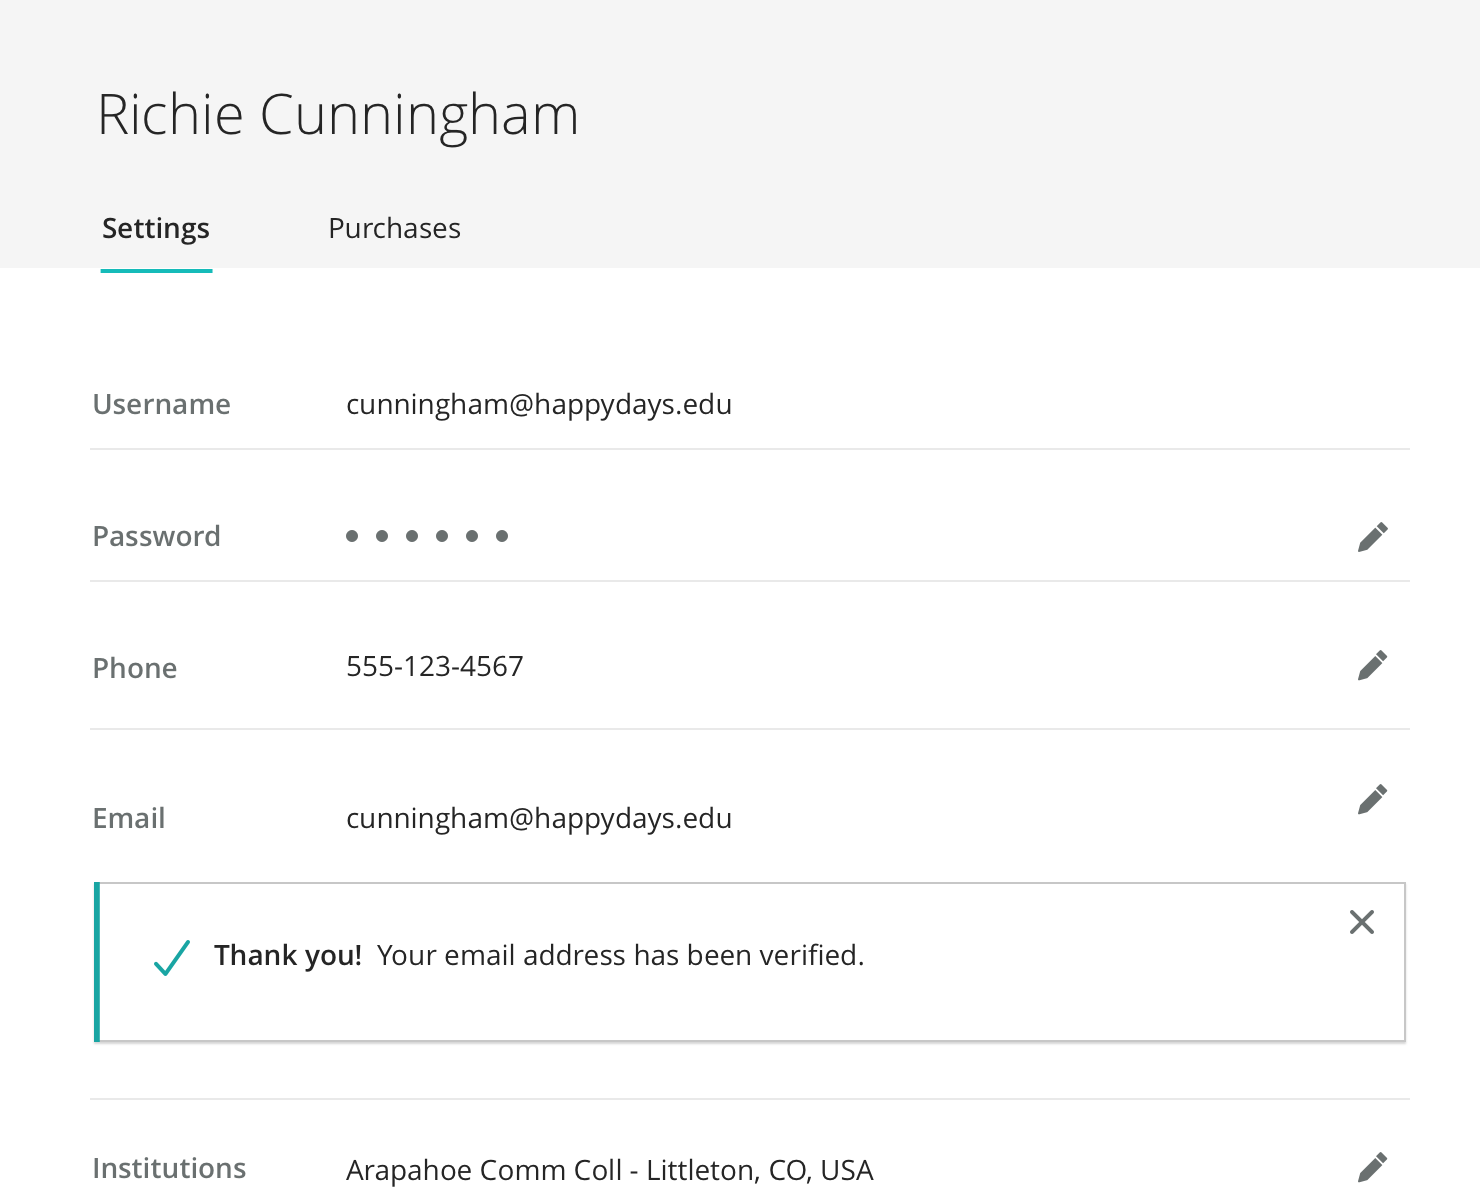The width and height of the screenshot is (1480, 1200).
Task: Click the pencil icon to edit Password
Action: [x=1372, y=537]
